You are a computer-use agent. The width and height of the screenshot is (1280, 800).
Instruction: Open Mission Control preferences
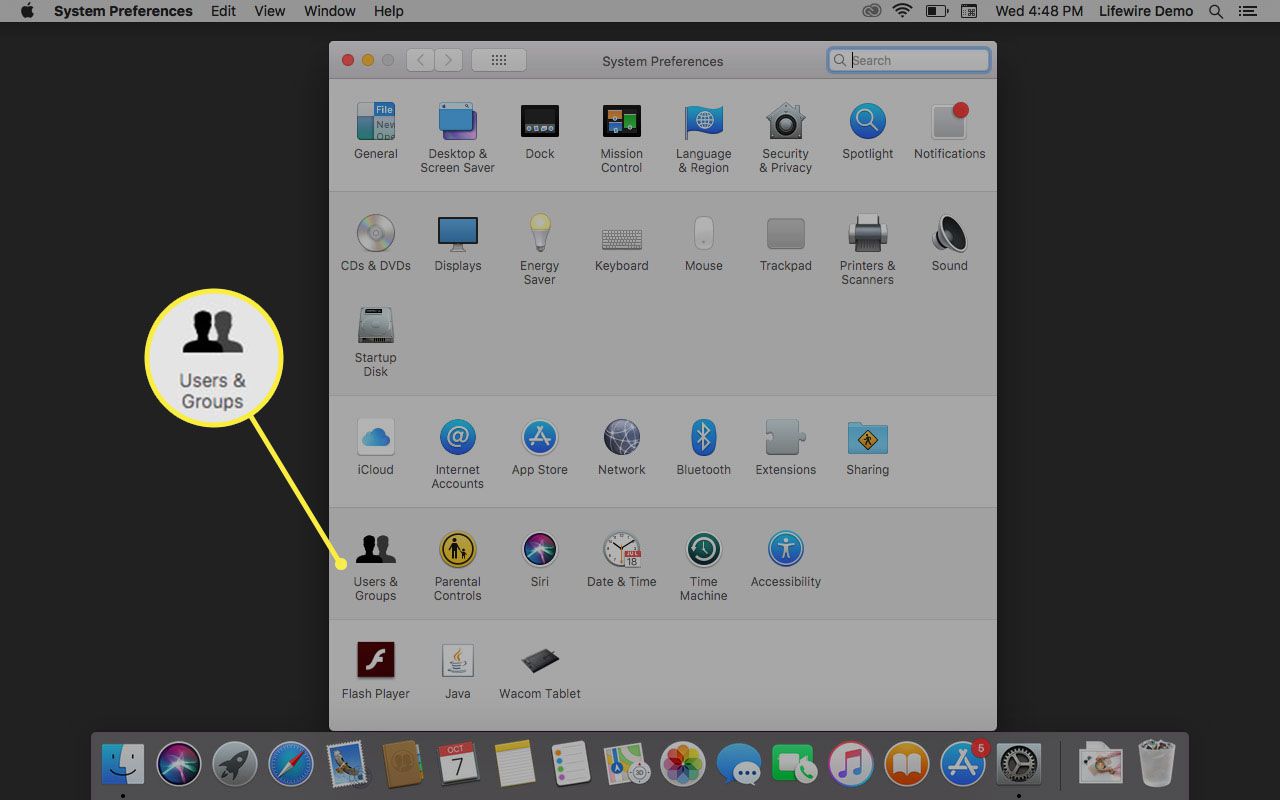pos(622,137)
